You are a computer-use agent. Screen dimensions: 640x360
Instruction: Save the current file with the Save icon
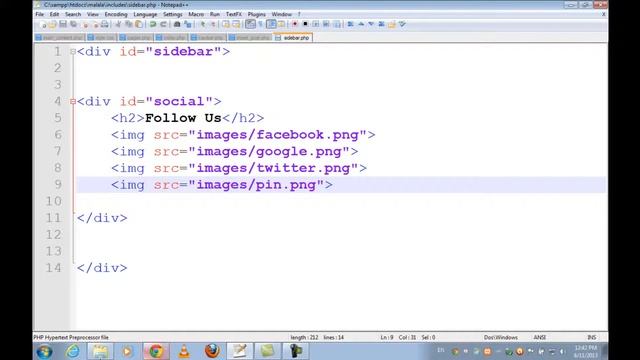pos(63,24)
